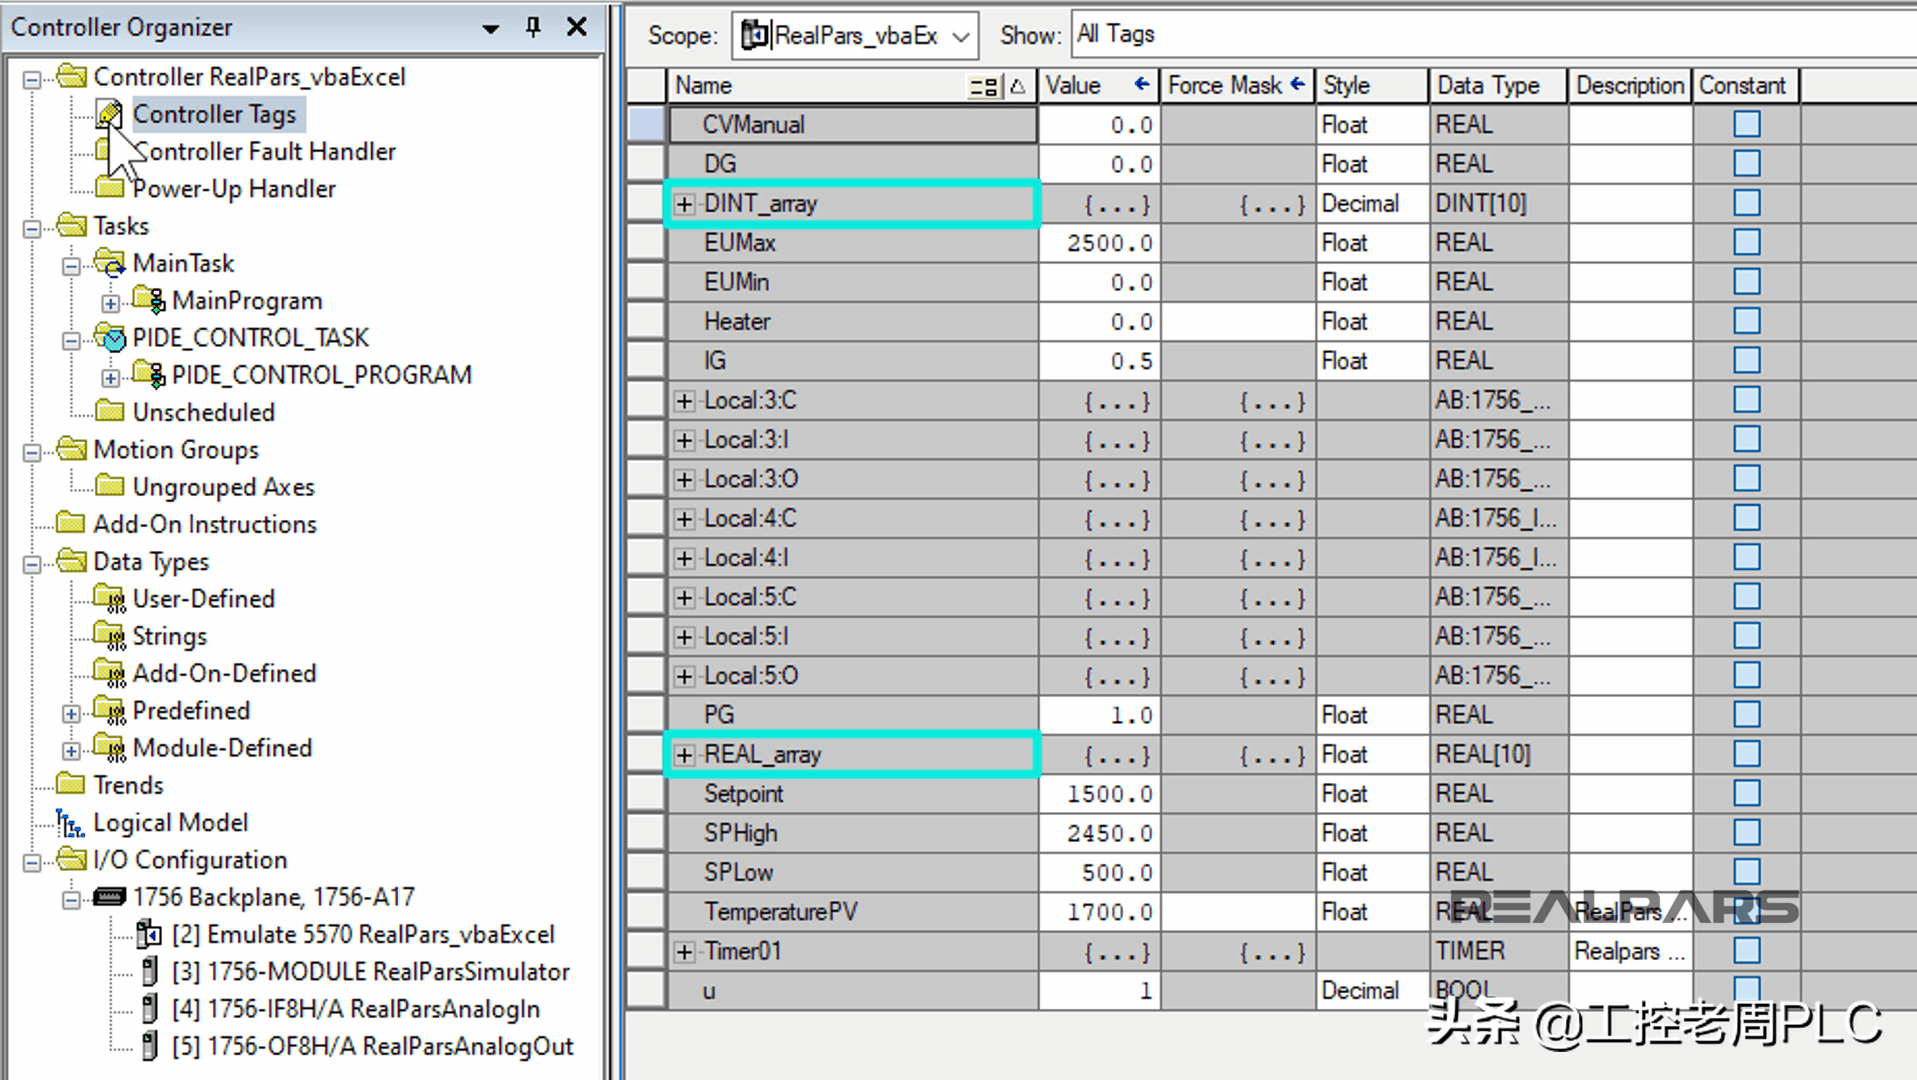Click the name filter icon in Name header

coord(984,86)
